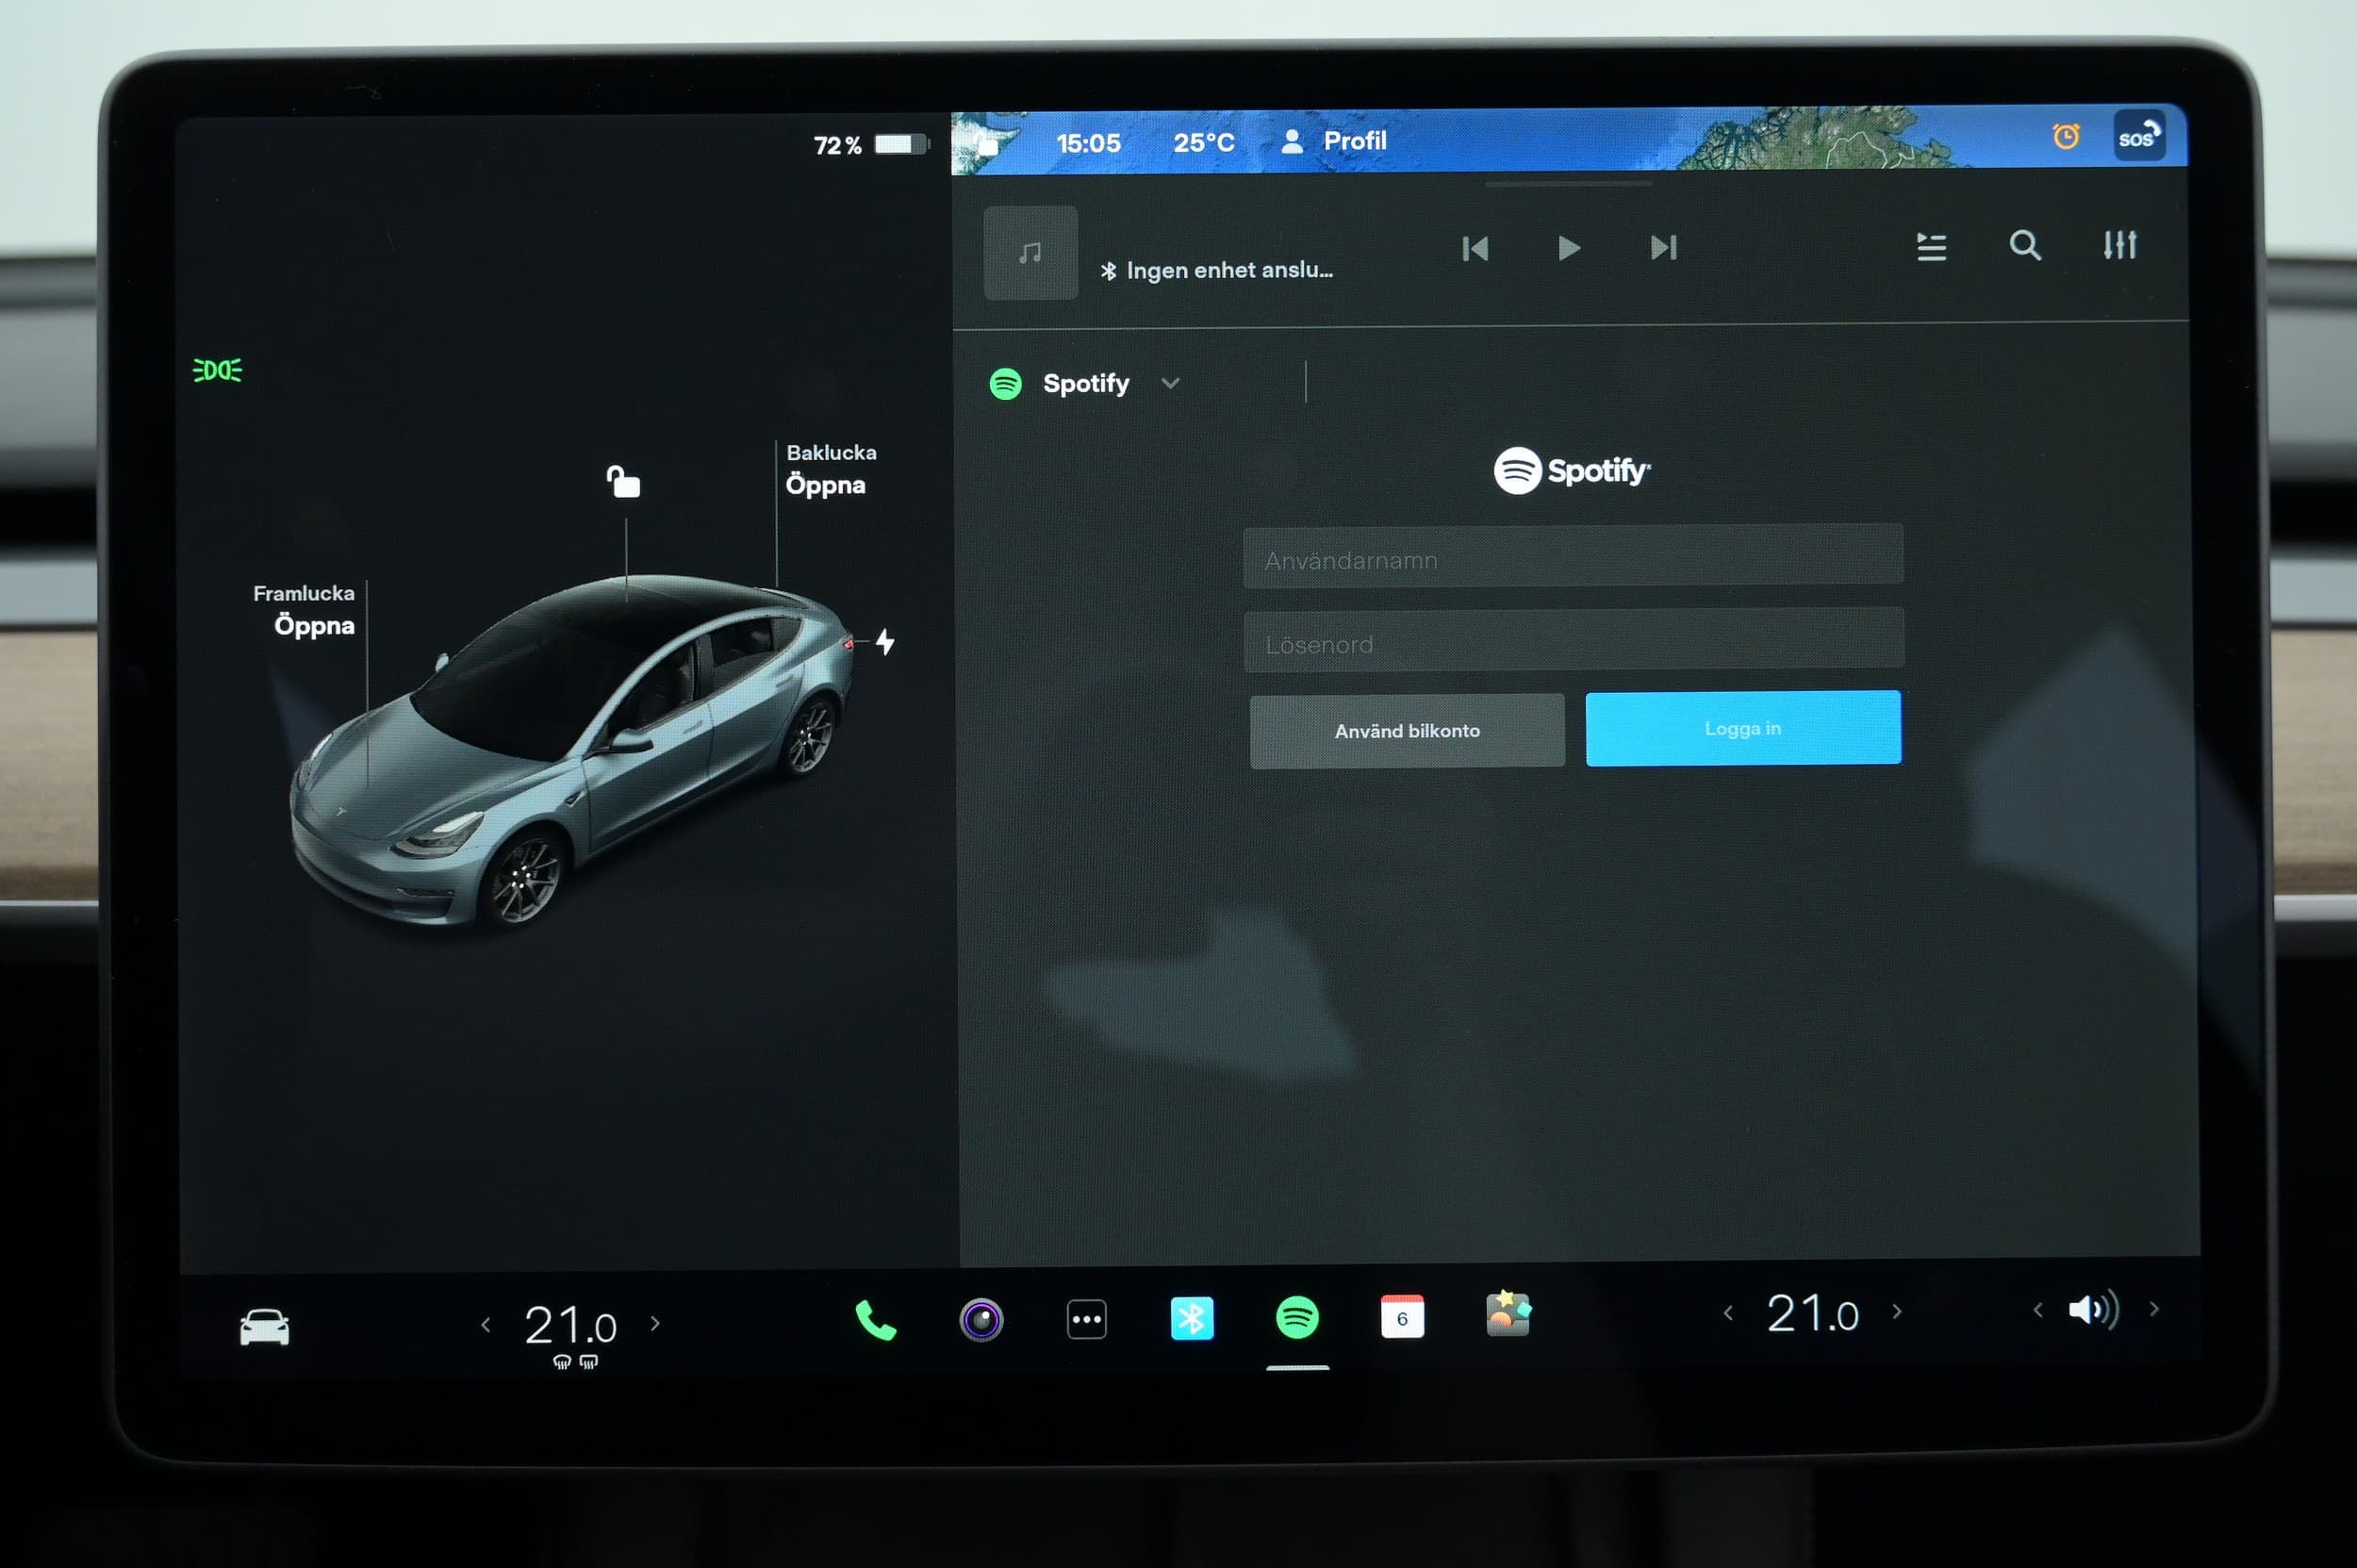Open the toybox app icon
2357x1568 pixels.
pyautogui.click(x=1508, y=1314)
